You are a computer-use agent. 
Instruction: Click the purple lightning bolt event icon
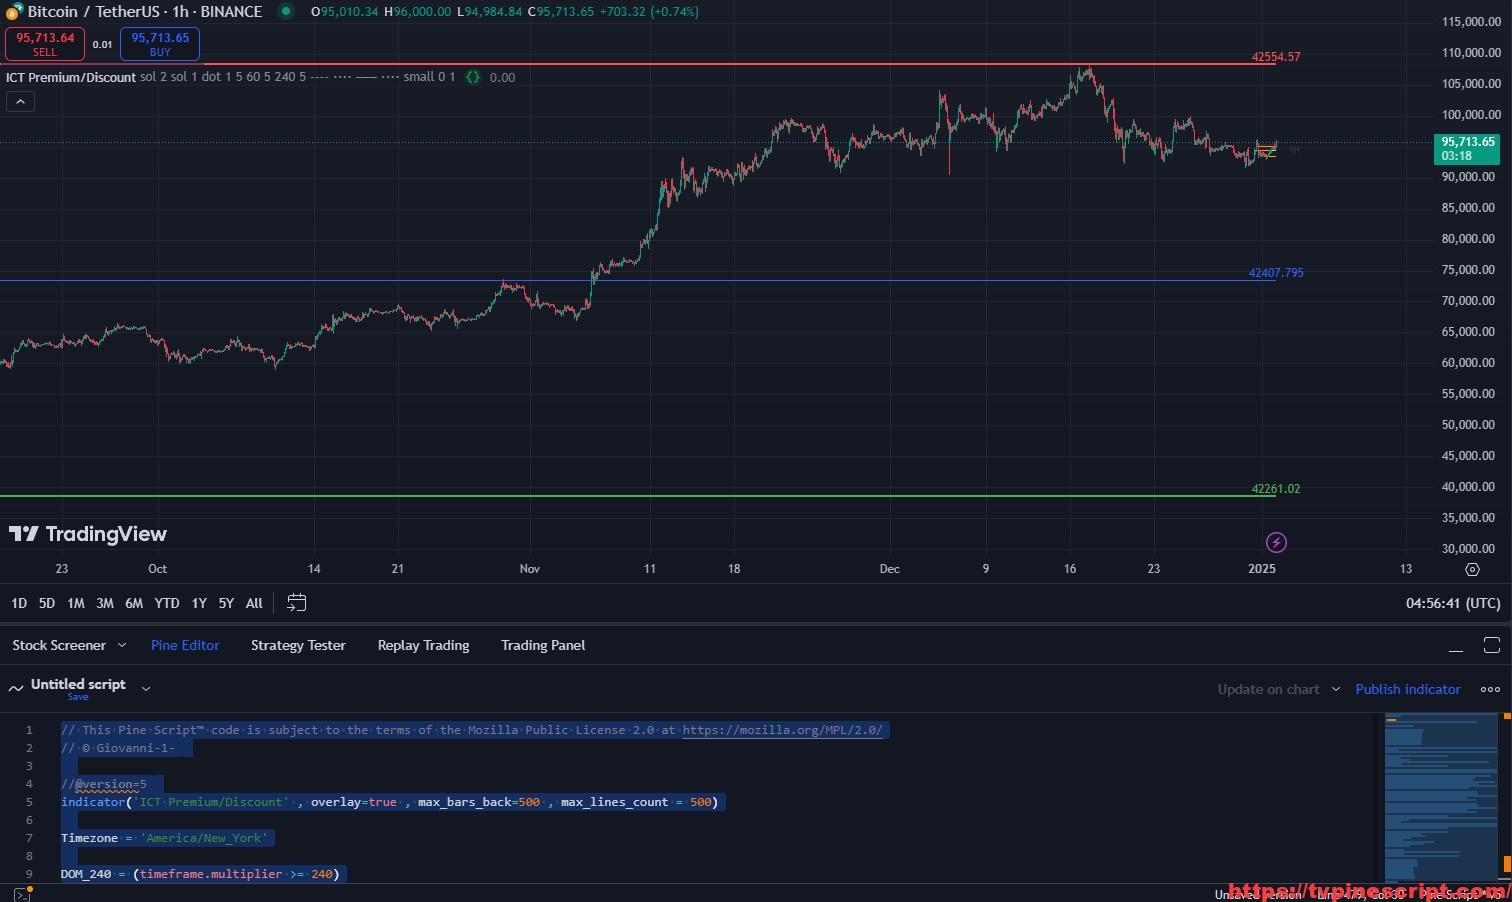tap(1276, 543)
